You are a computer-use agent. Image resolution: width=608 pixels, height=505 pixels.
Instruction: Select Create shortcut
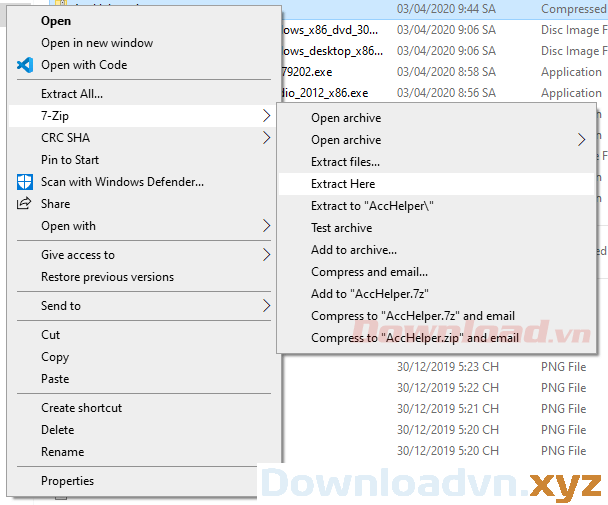81,408
